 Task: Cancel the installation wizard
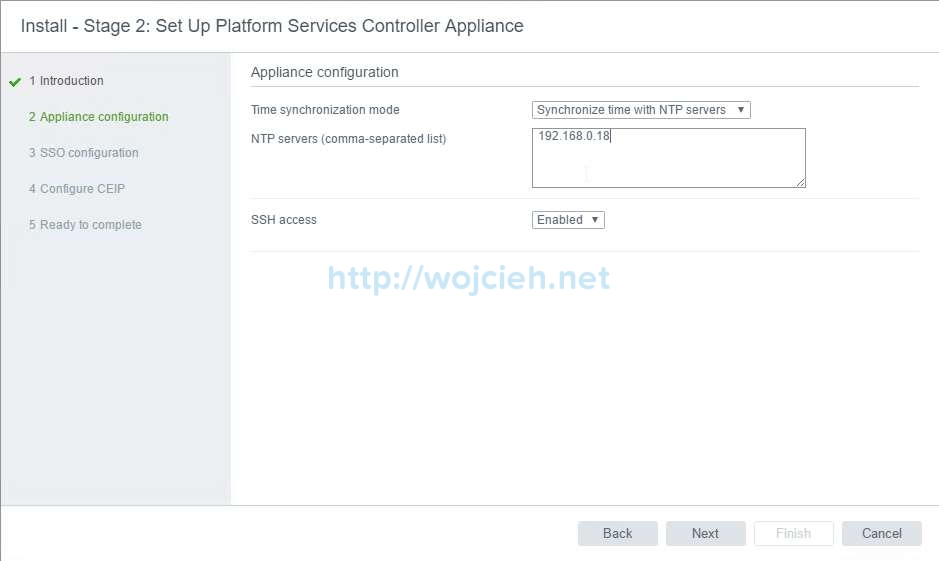click(881, 533)
